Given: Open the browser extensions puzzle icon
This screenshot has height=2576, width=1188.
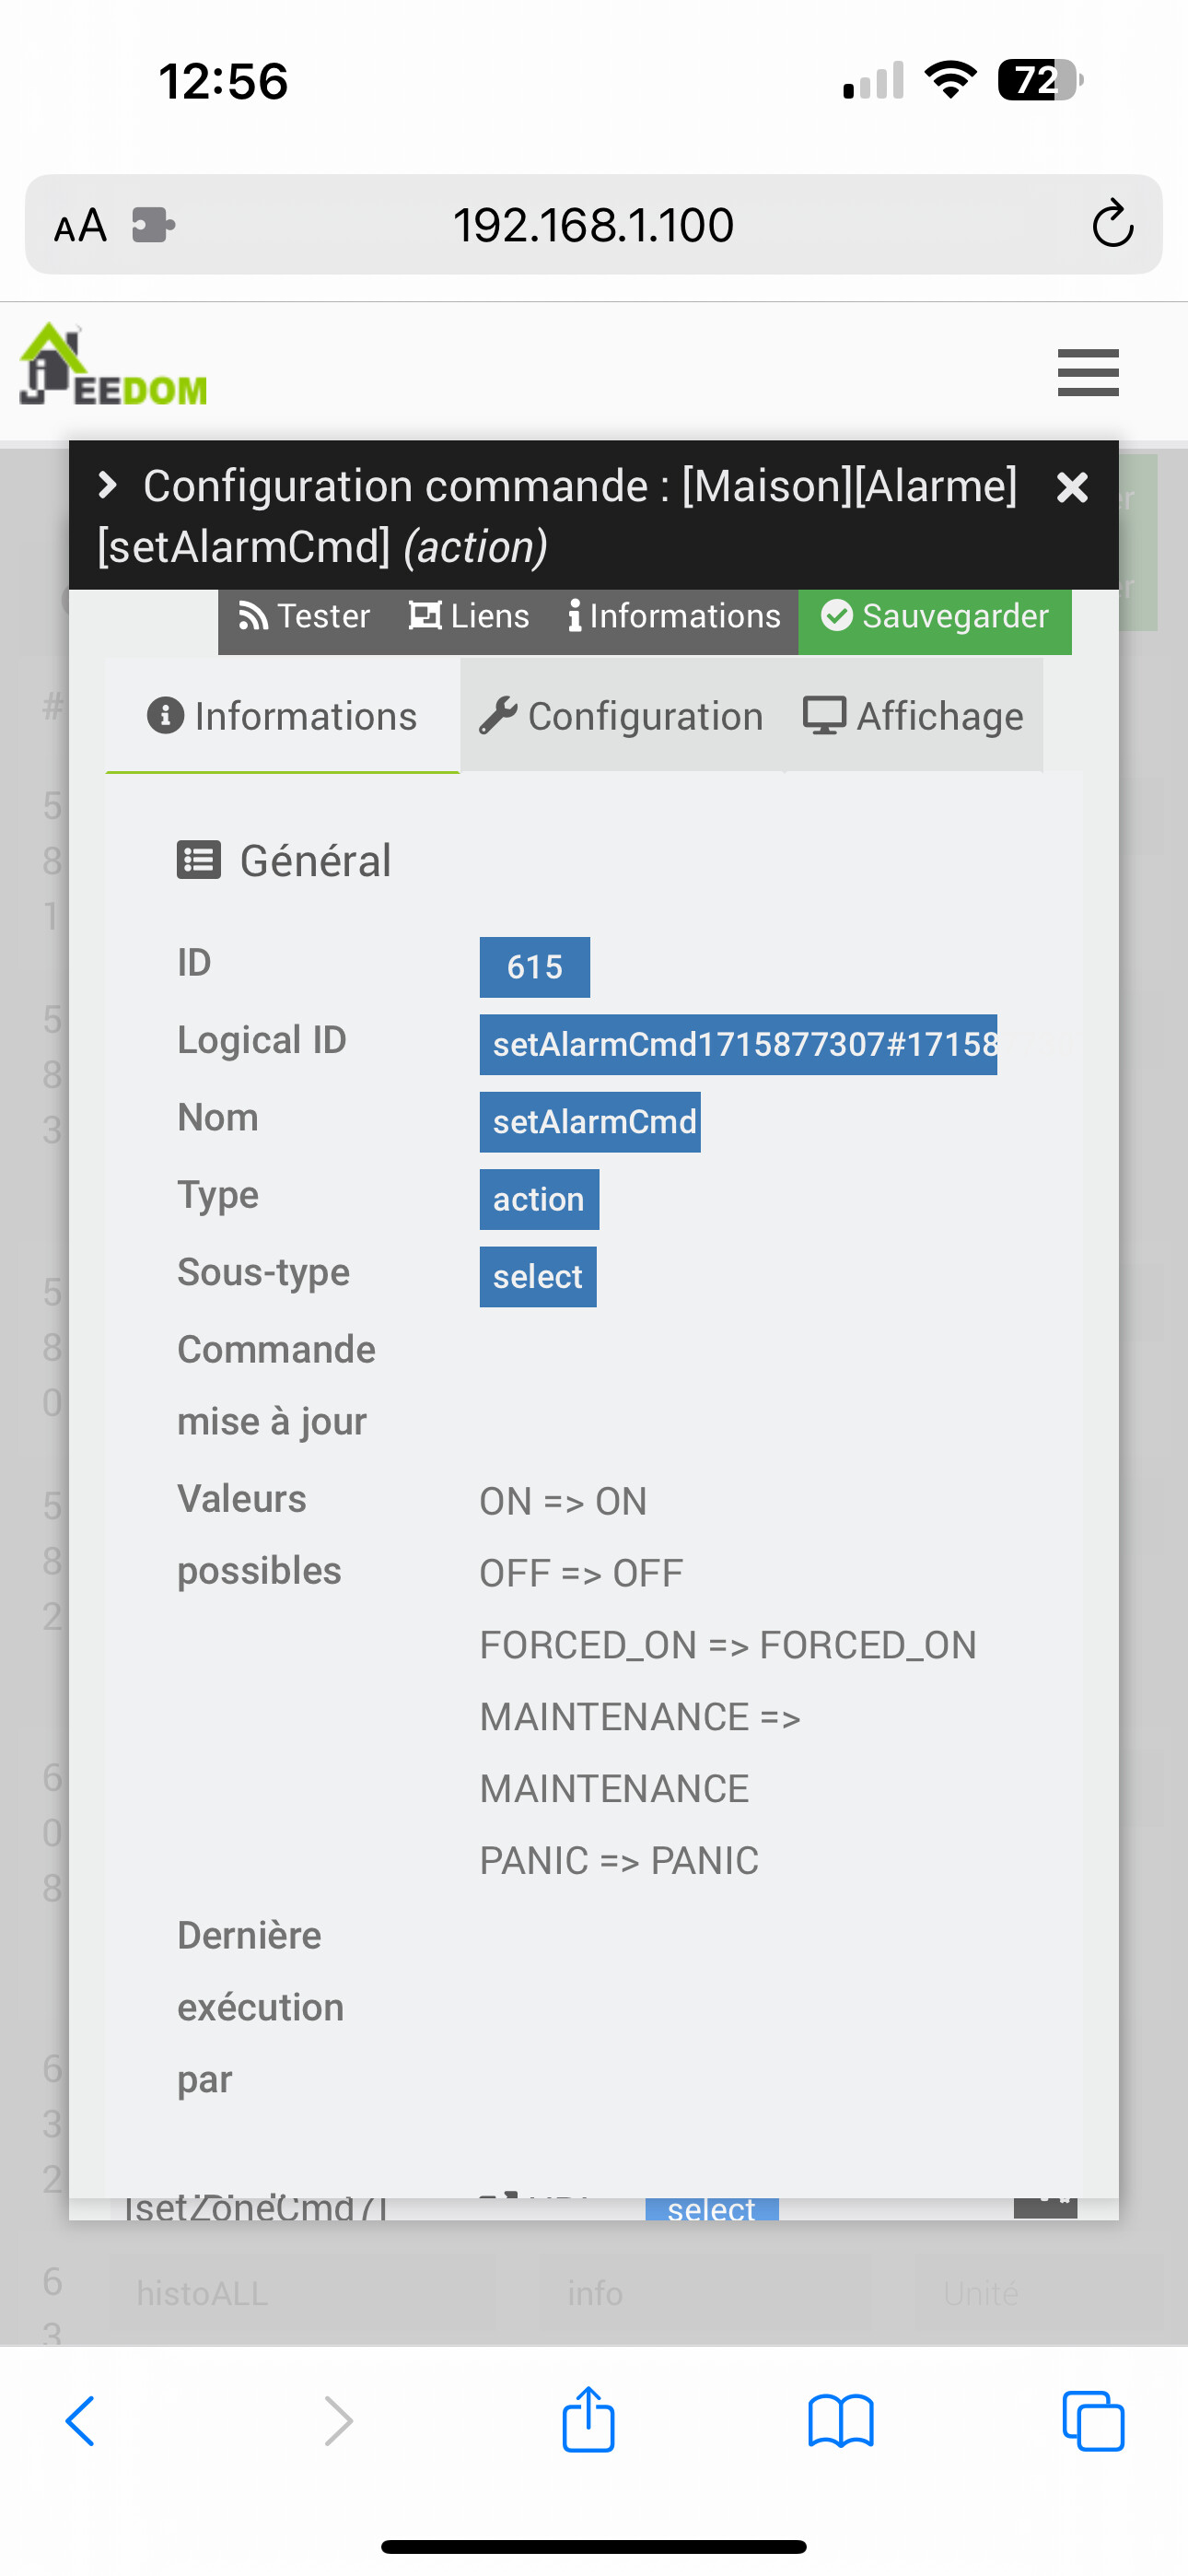Looking at the screenshot, I should coord(154,225).
